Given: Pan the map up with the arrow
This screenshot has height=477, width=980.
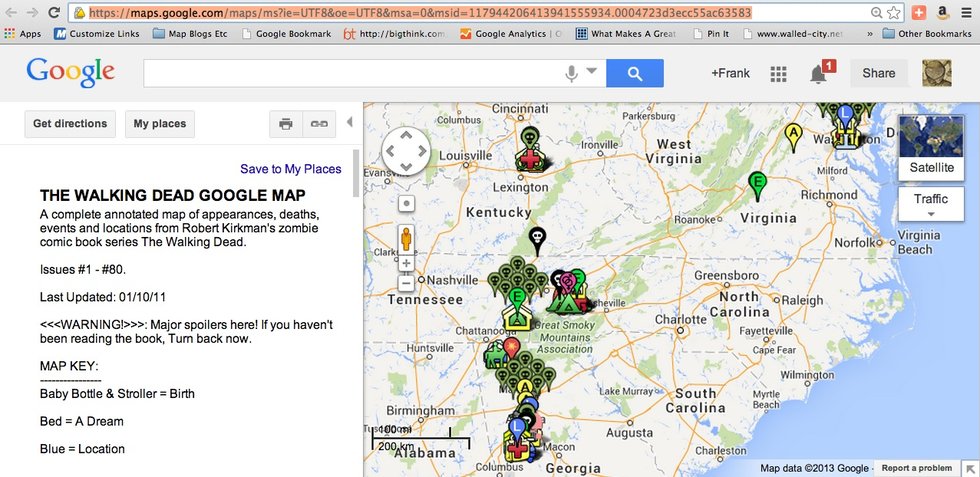Looking at the screenshot, I should point(406,135).
